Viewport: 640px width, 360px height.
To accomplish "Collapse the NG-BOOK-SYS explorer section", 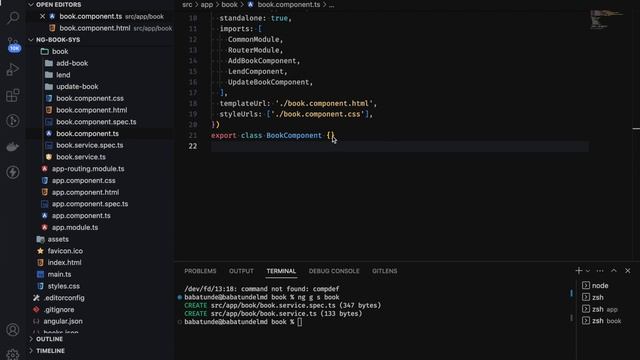I will point(58,40).
